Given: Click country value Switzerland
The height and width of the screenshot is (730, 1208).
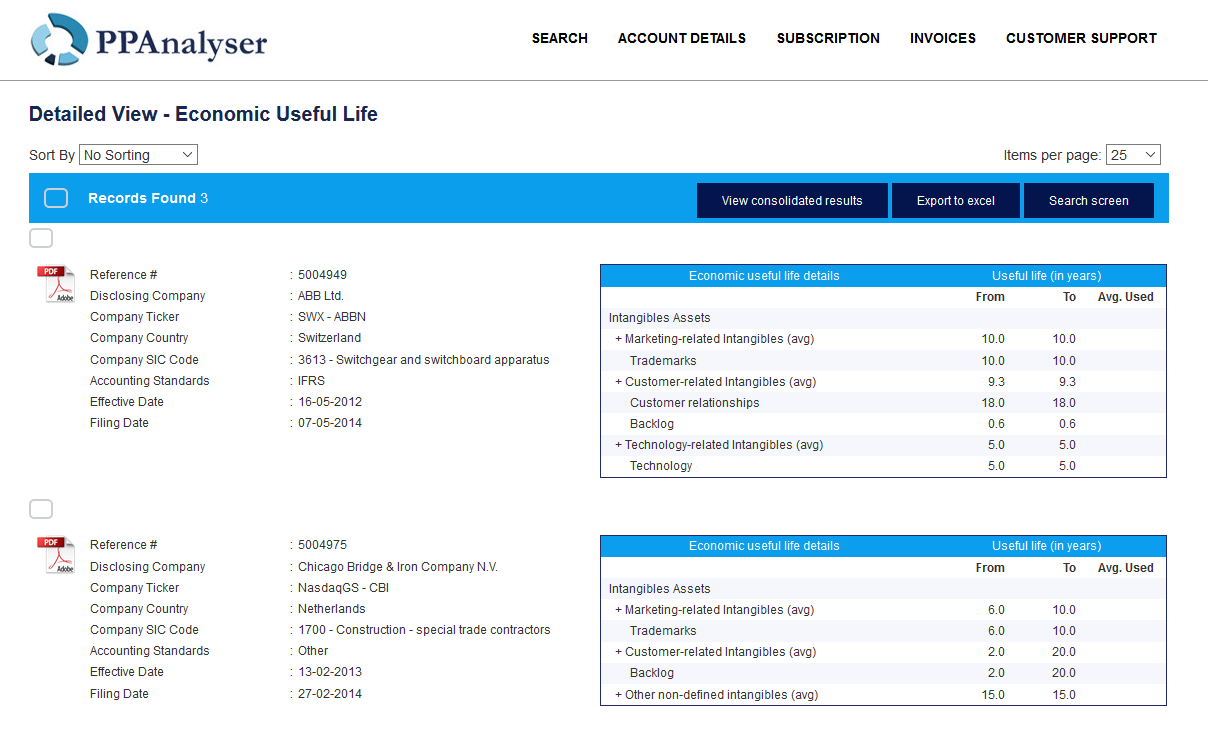Looking at the screenshot, I should 330,338.
